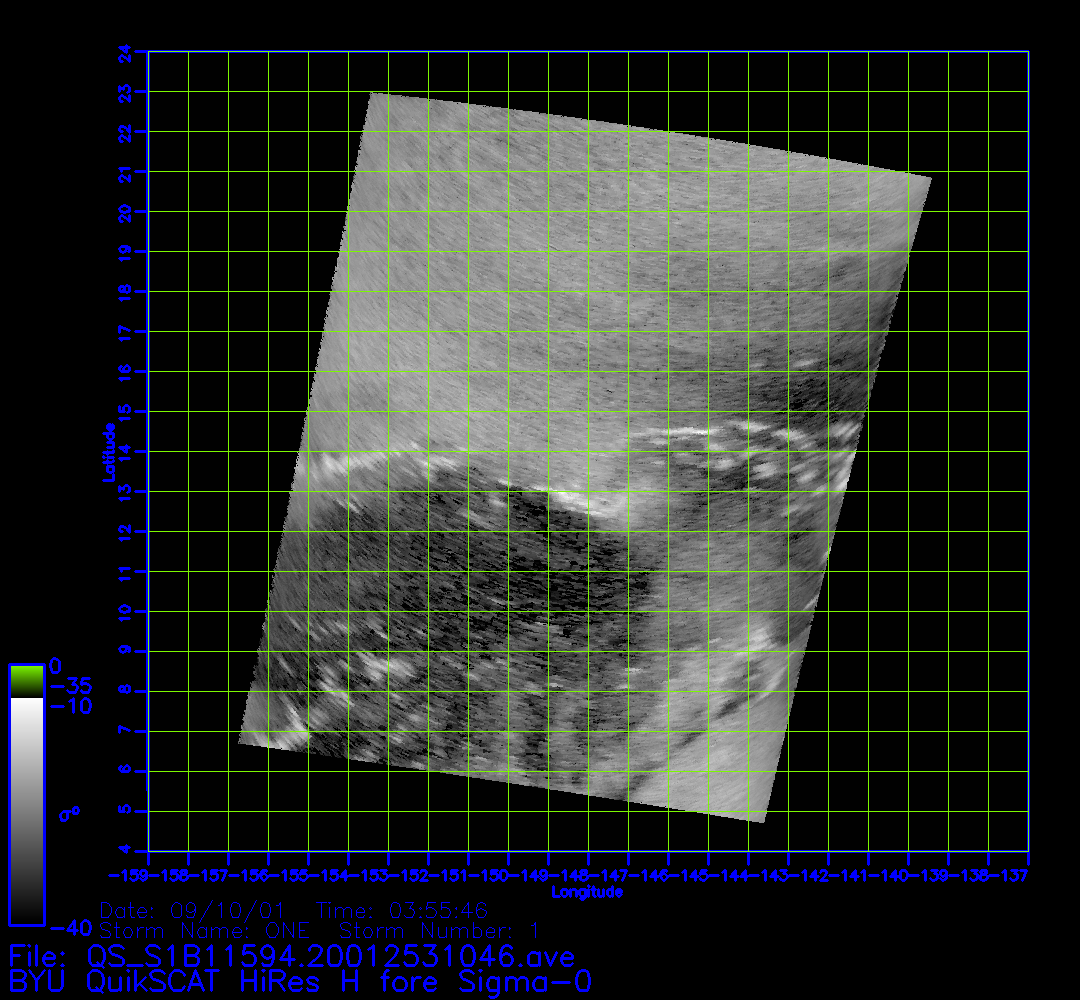Click the vertical Latitude axis title
This screenshot has height=1000, width=1080.
click(107, 451)
